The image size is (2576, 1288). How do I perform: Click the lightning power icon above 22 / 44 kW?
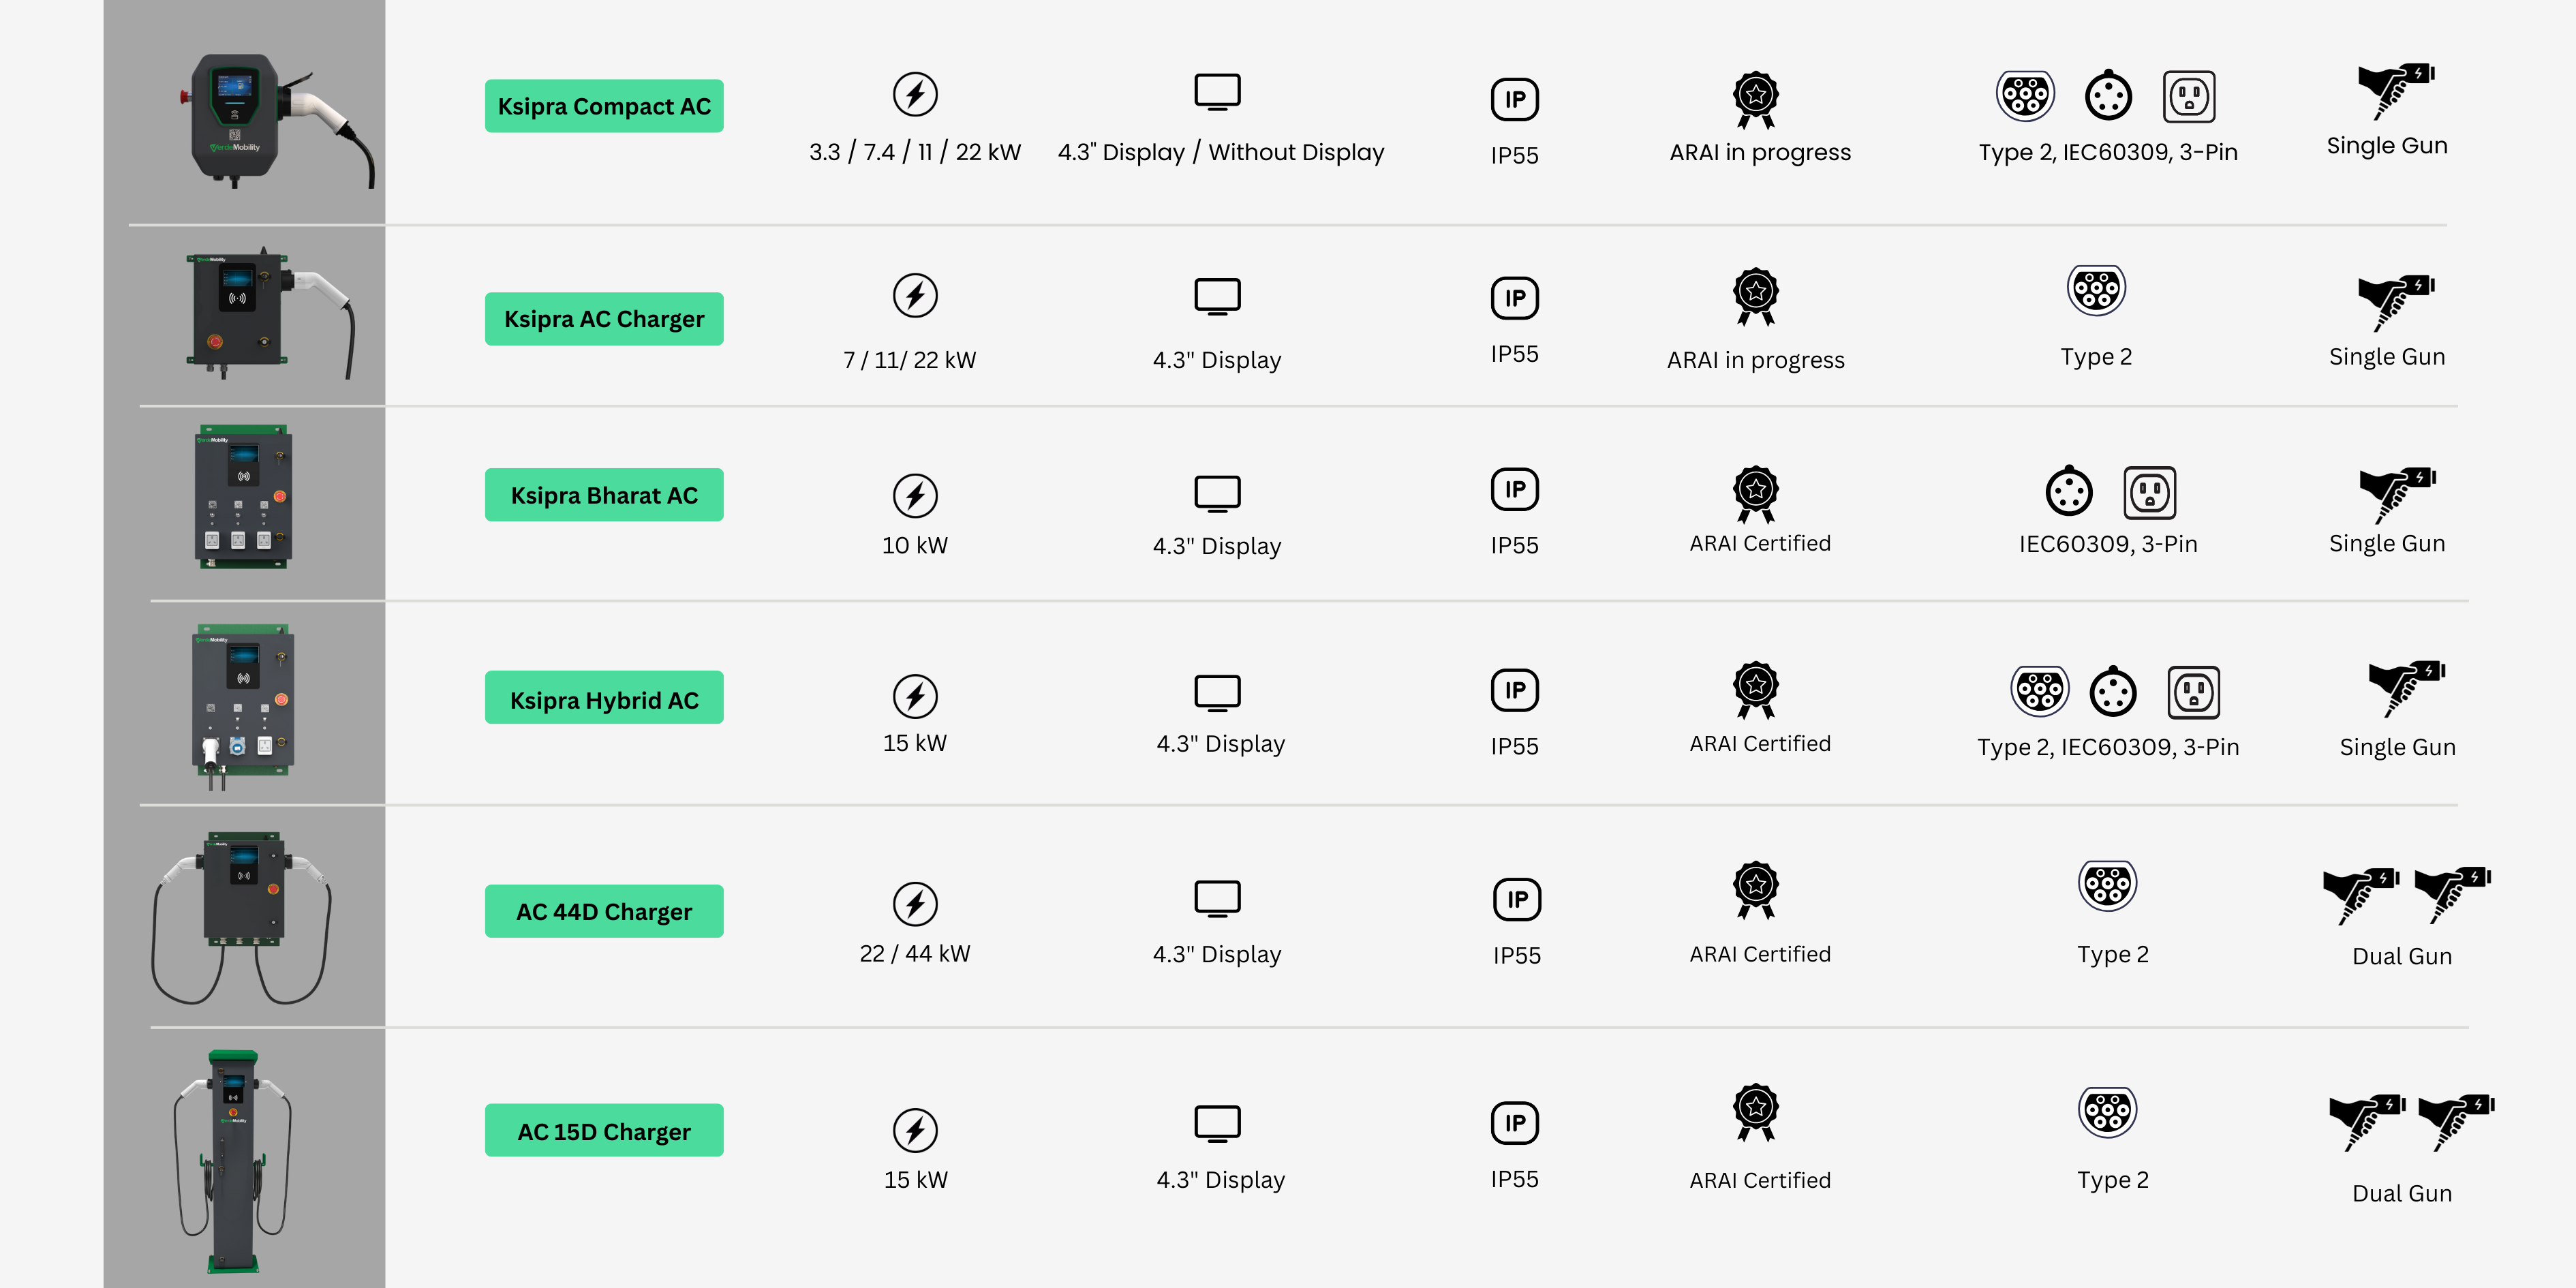pos(915,903)
